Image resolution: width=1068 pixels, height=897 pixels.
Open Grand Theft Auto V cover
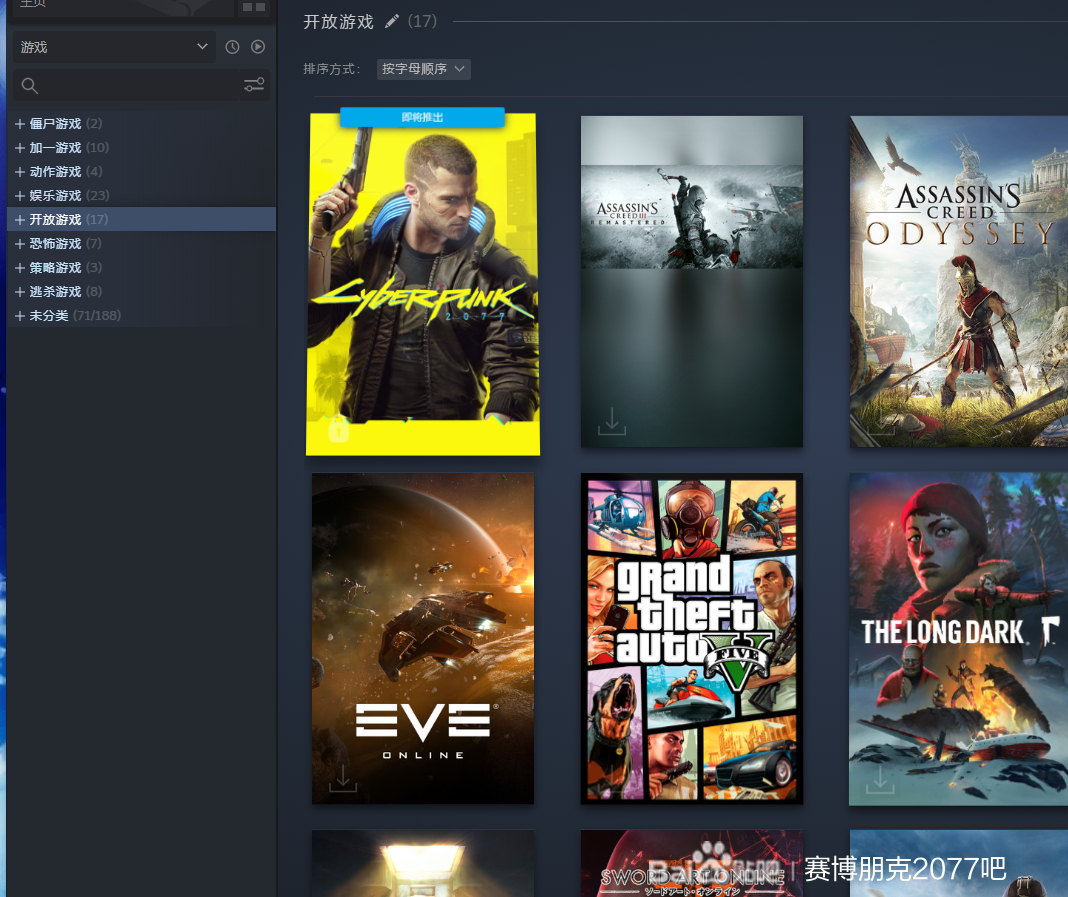(691, 639)
